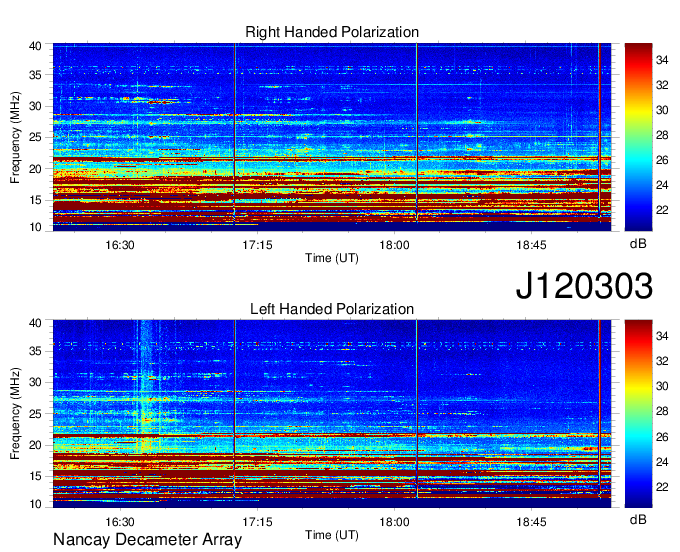
Task: Click the 16:30 tick label on the bottom plot
Action: pos(120,522)
